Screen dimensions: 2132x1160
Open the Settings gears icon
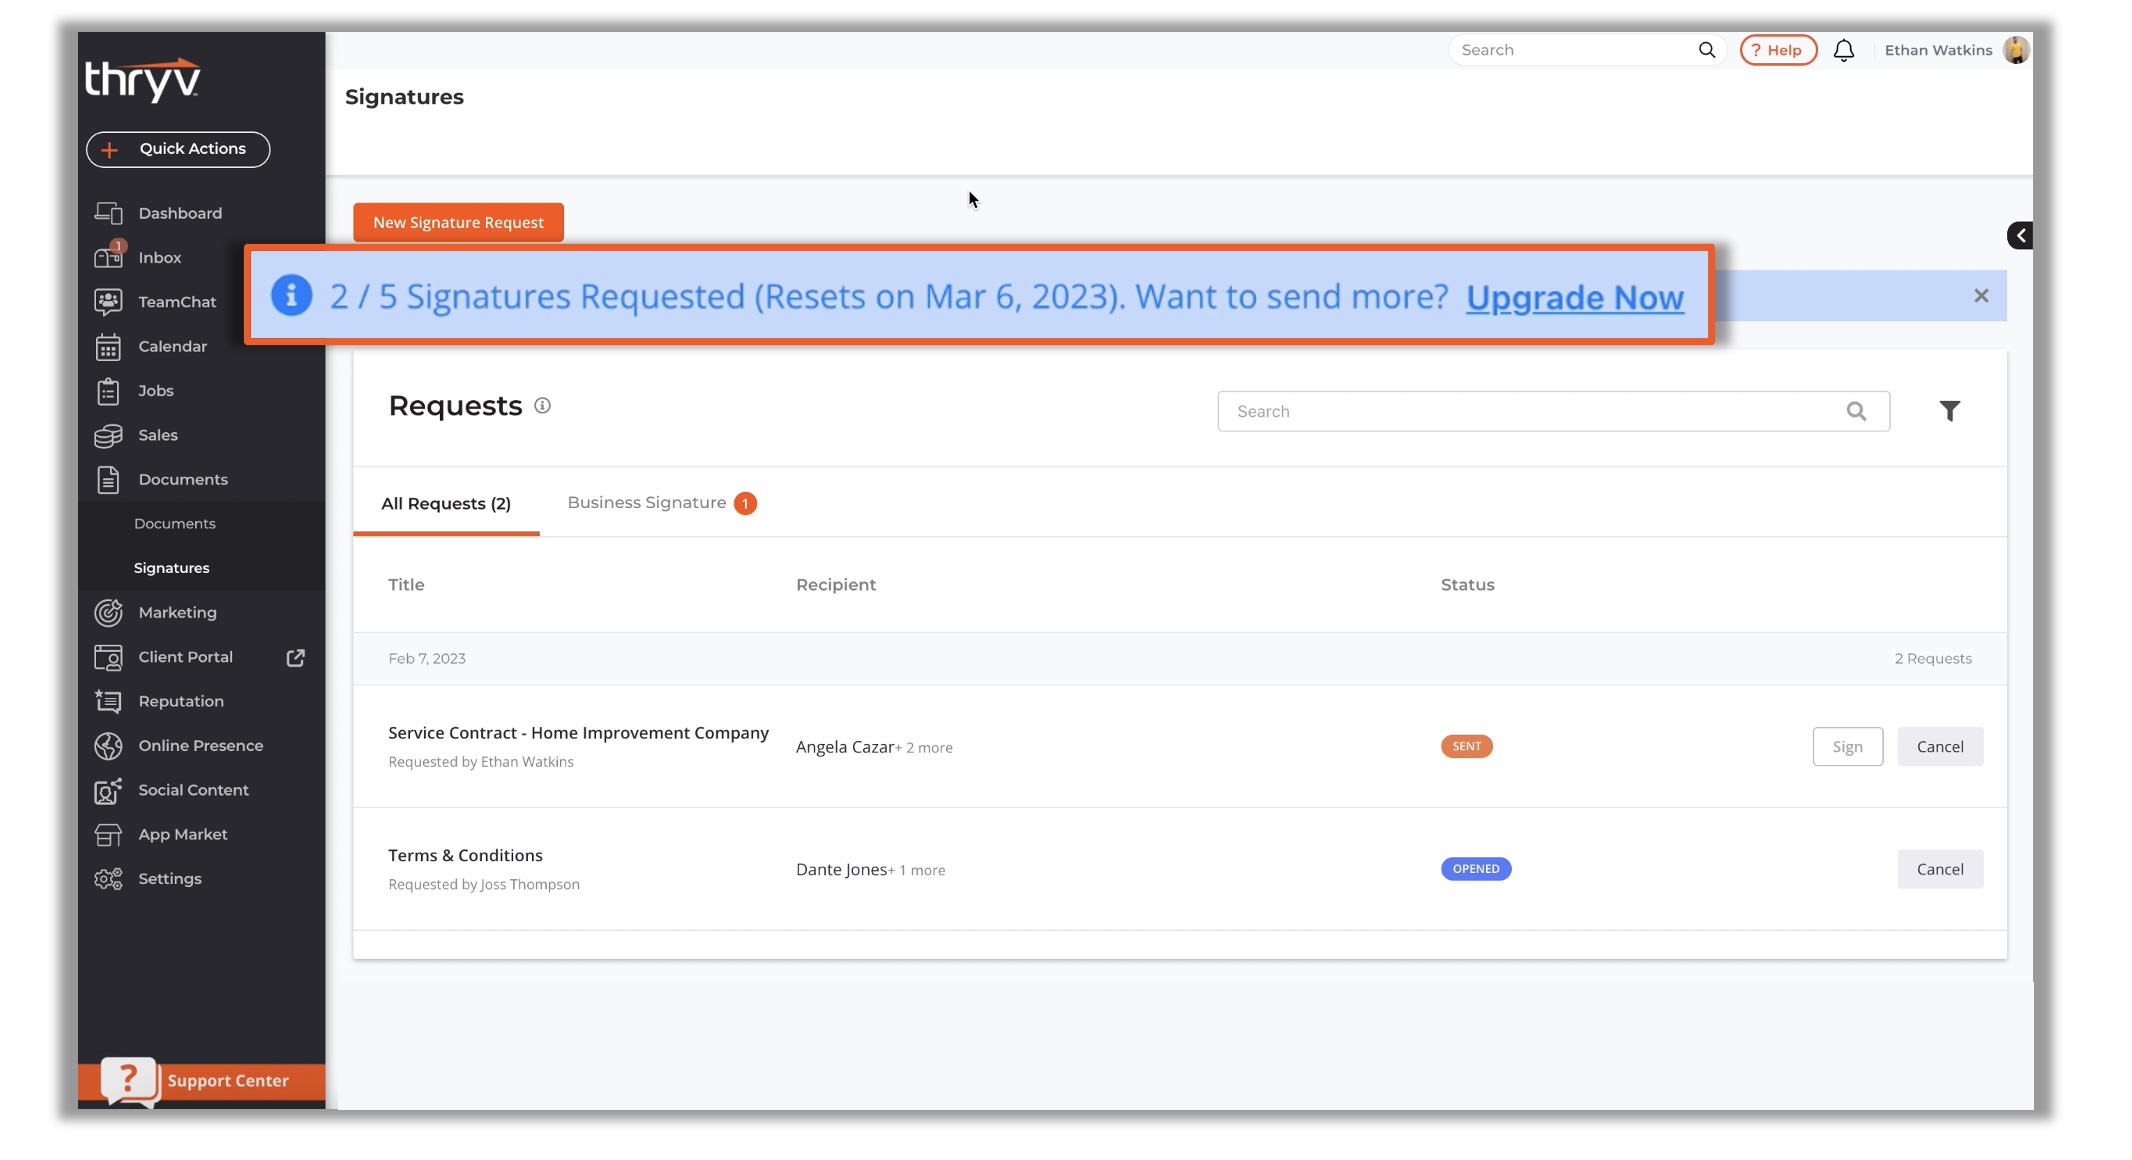(108, 879)
